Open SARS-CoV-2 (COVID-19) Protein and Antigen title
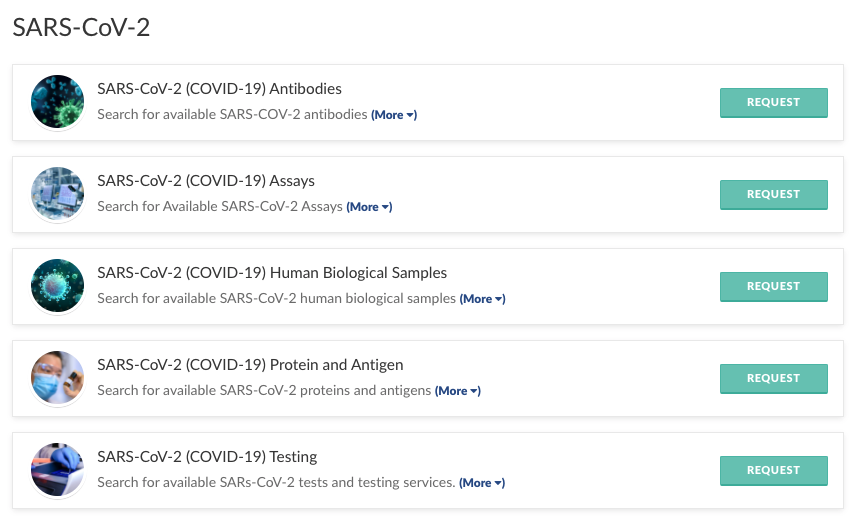Viewport: 852px width, 528px height. [x=250, y=365]
